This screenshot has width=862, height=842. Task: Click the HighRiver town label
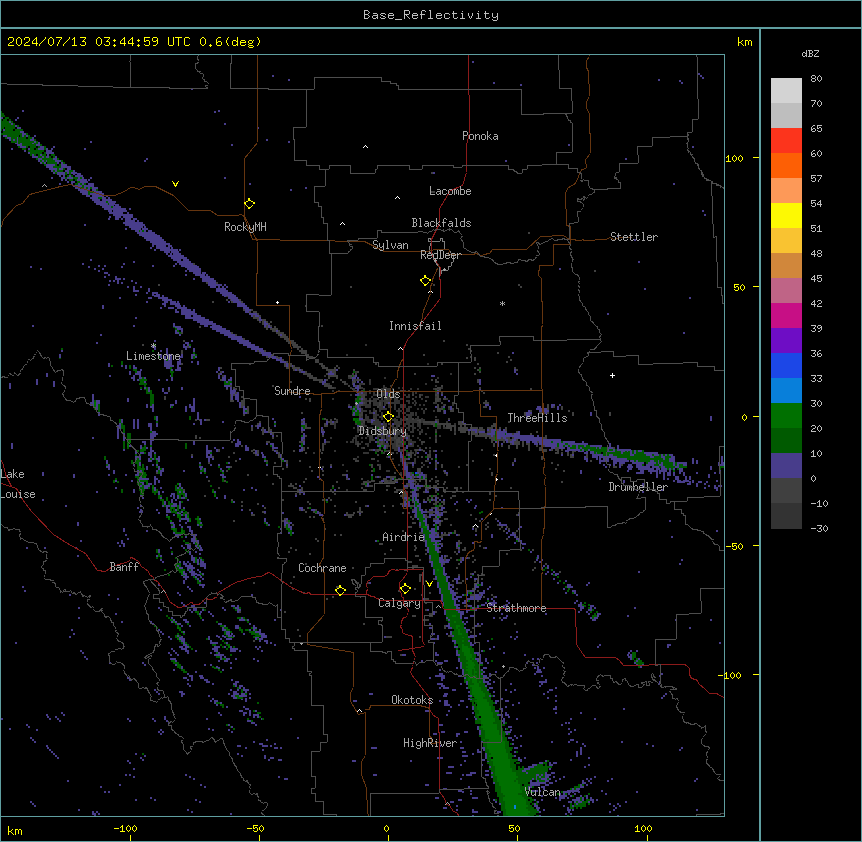pyautogui.click(x=430, y=743)
